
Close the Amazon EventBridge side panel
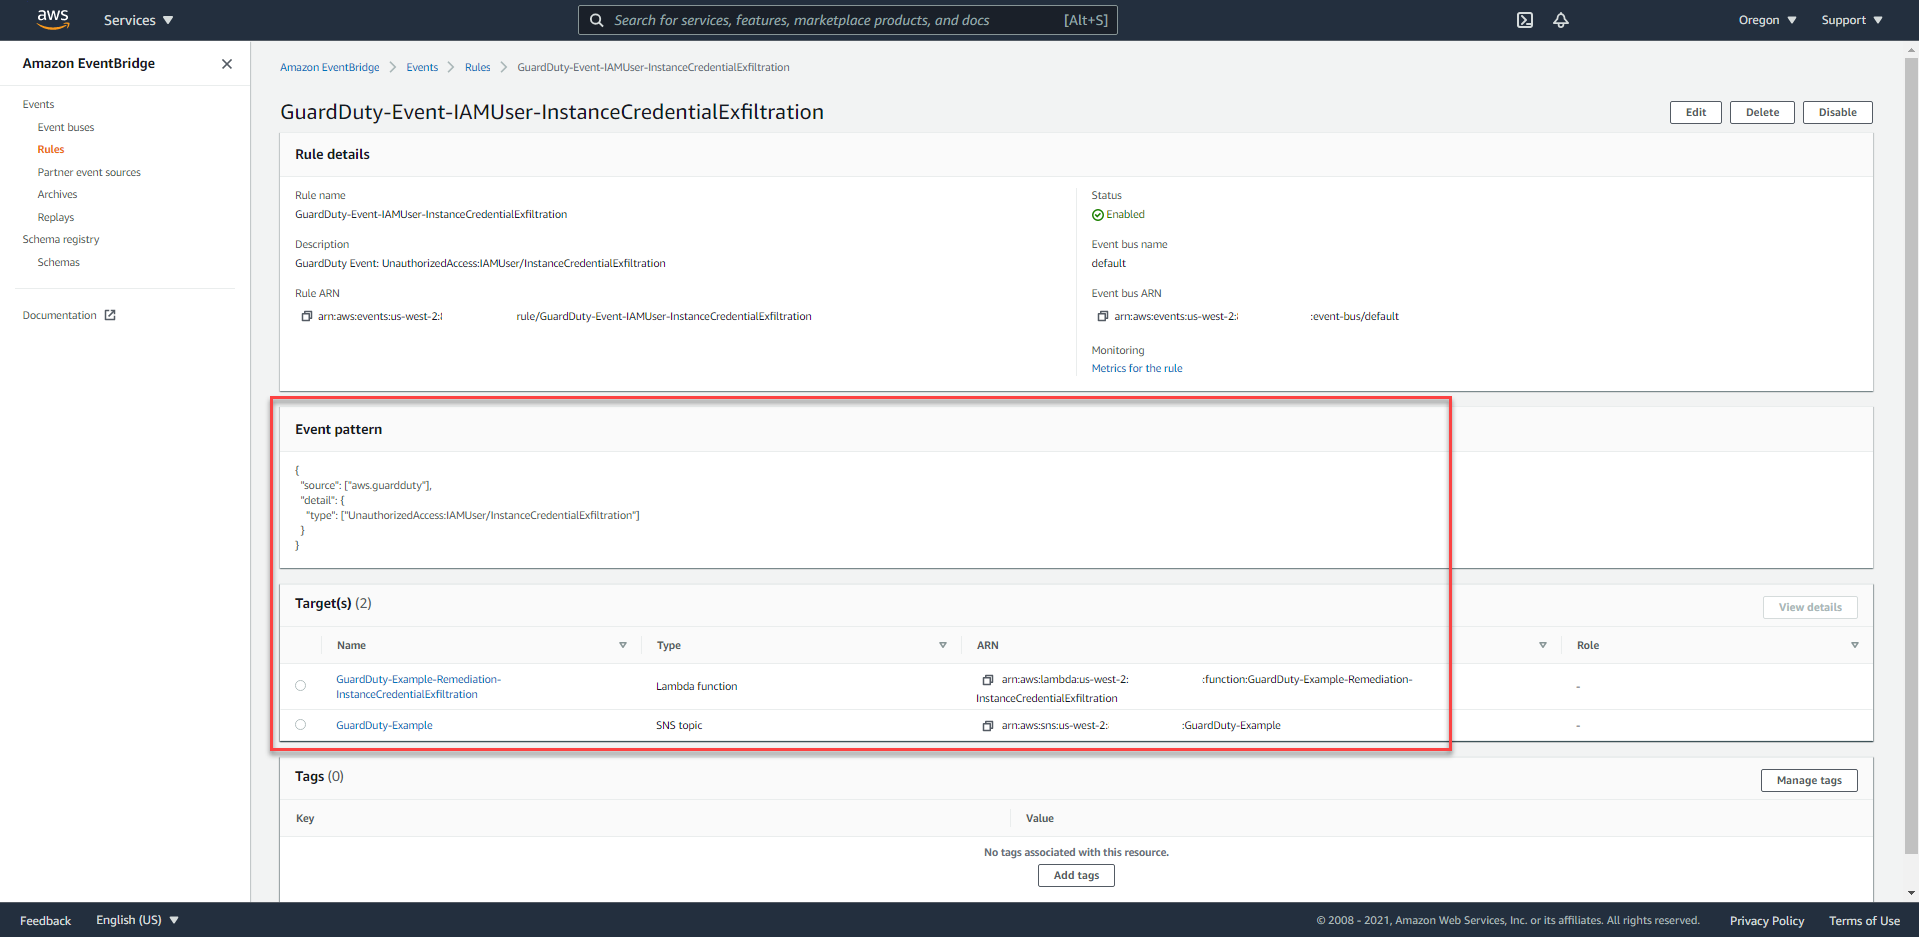(227, 64)
